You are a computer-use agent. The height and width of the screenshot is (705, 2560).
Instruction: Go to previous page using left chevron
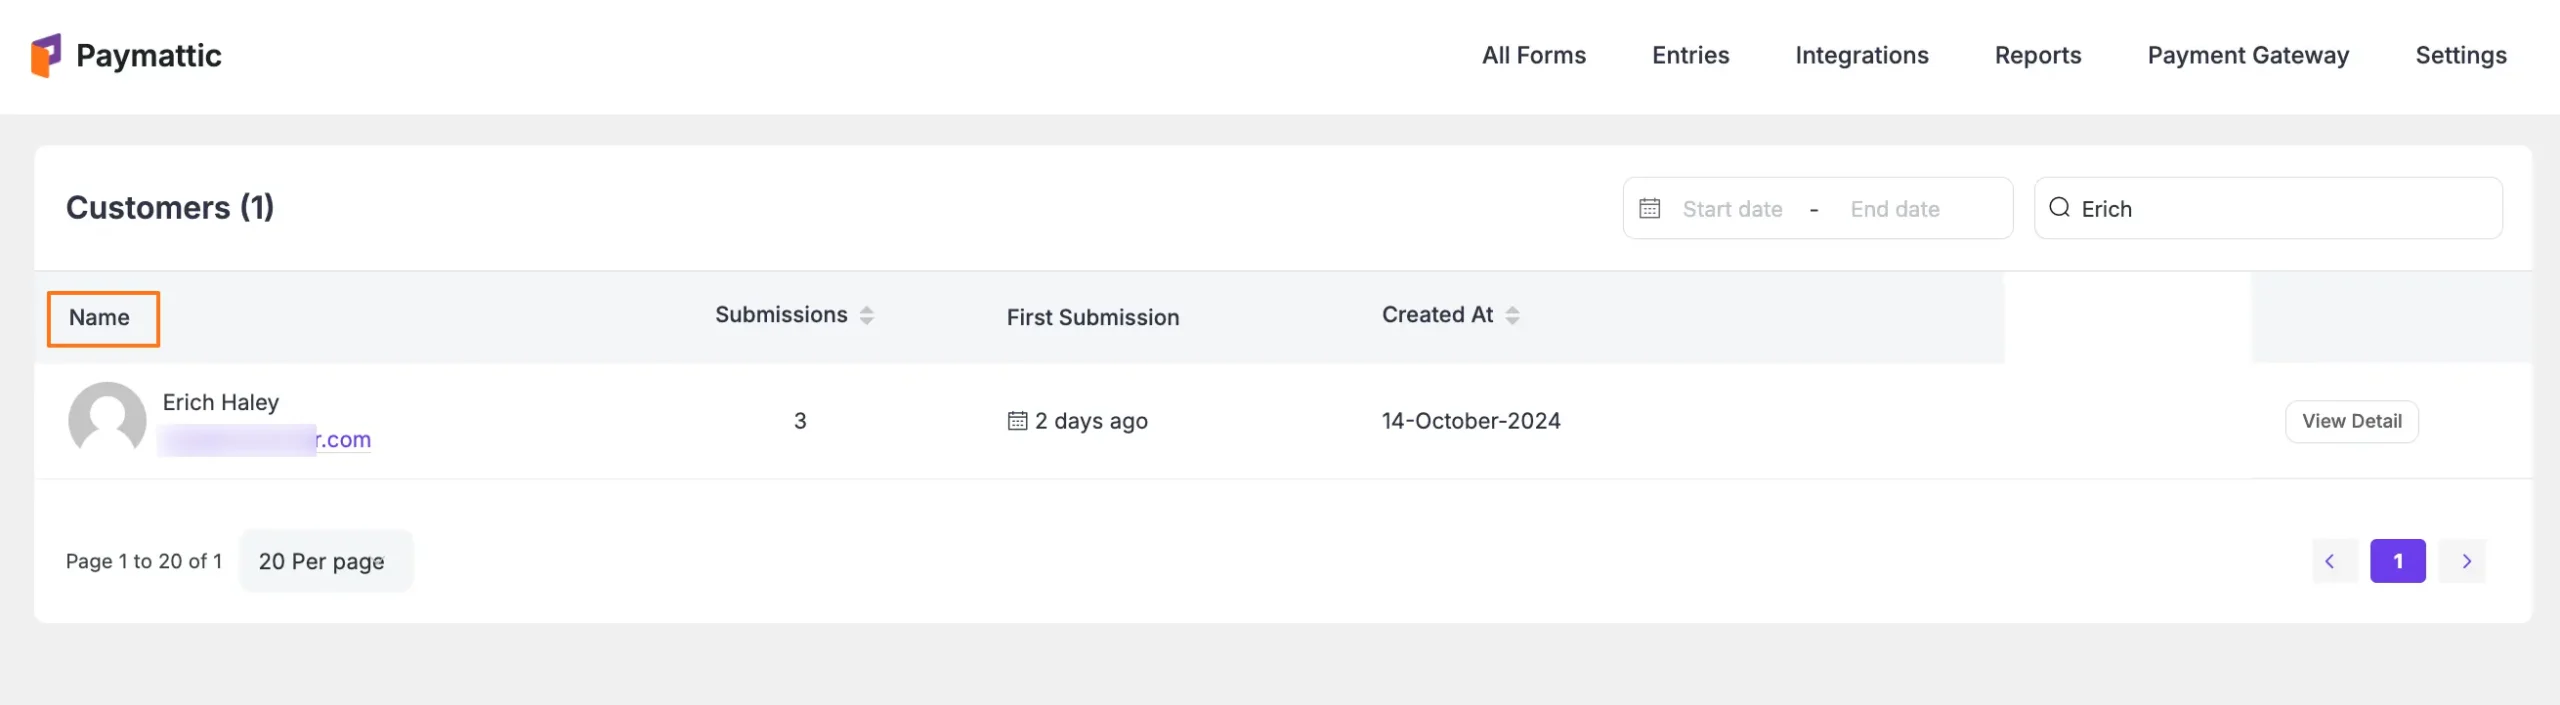2330,561
